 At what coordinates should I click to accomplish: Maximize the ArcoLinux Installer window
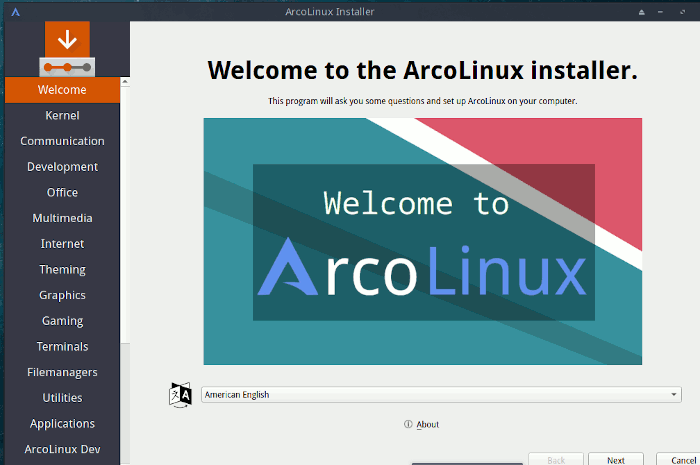click(x=682, y=12)
